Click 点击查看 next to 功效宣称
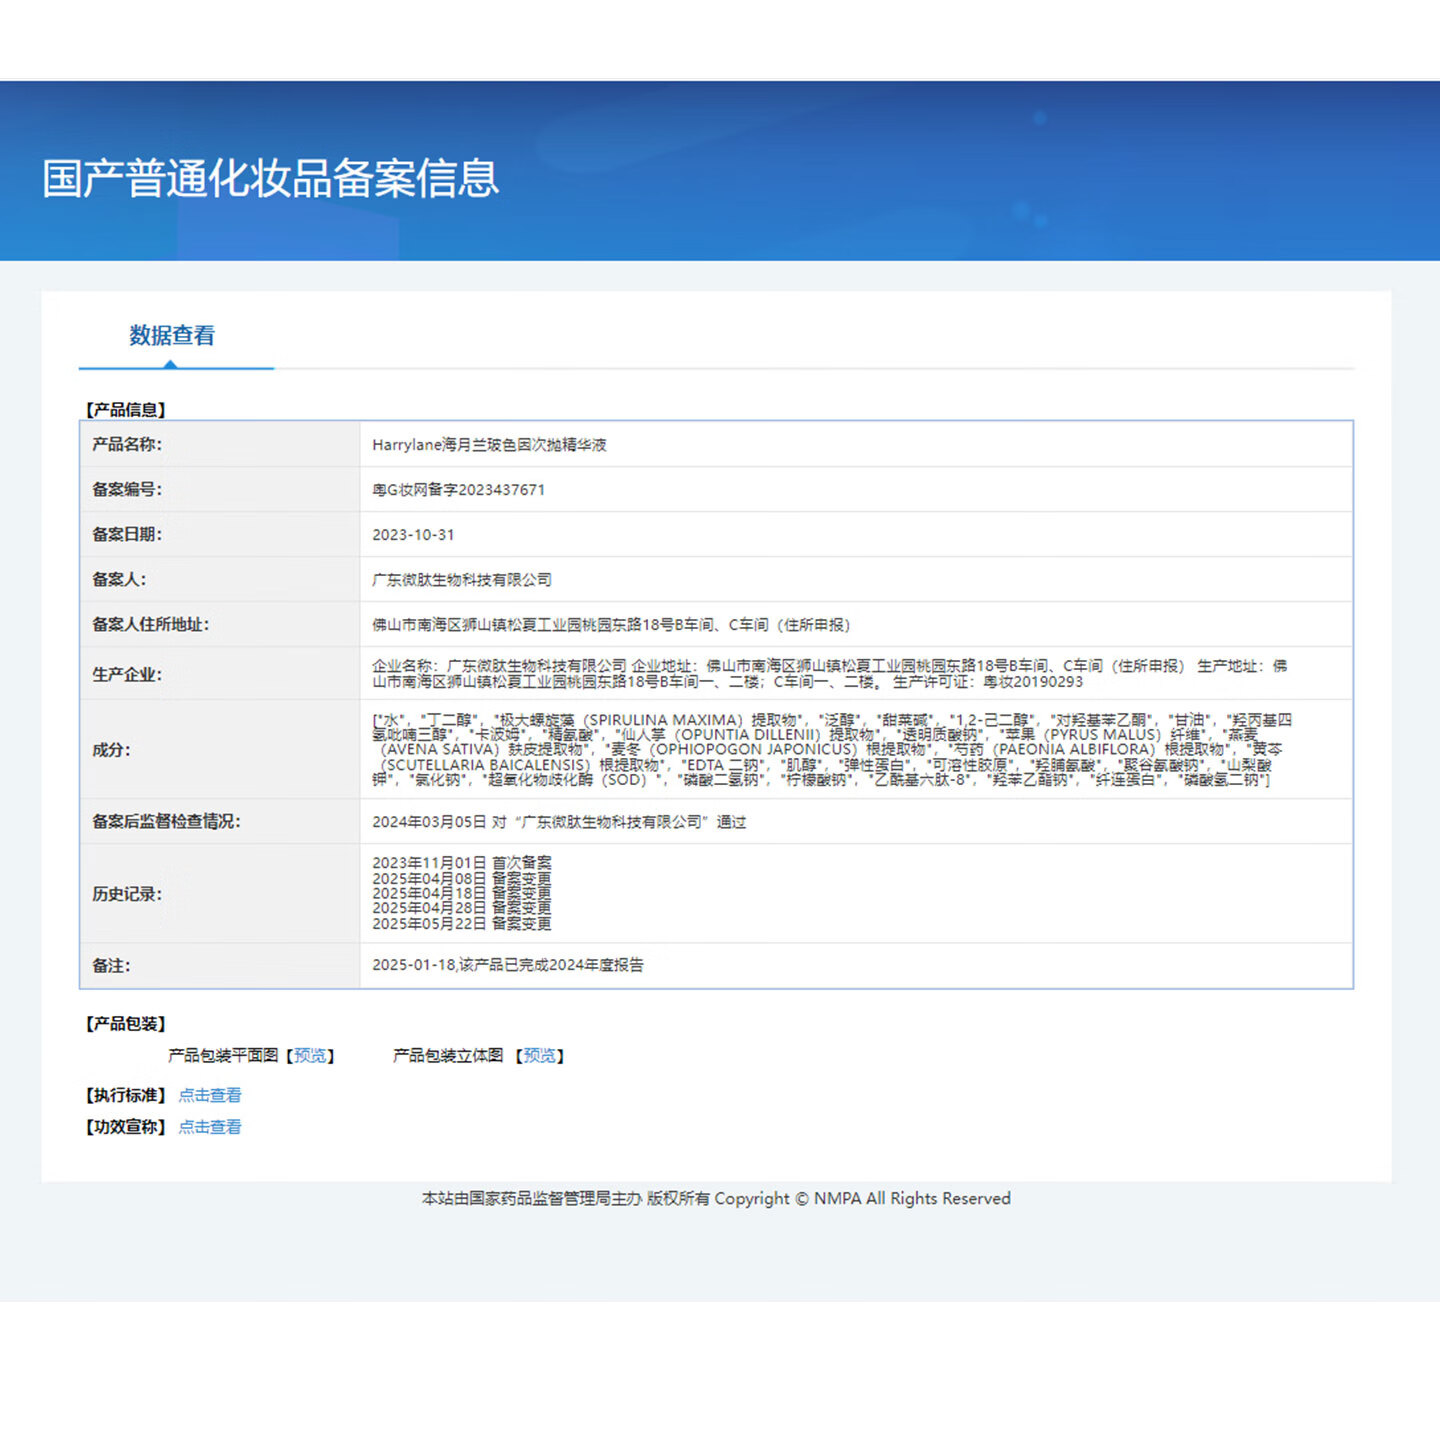Image resolution: width=1440 pixels, height=1440 pixels. pos(209,1127)
